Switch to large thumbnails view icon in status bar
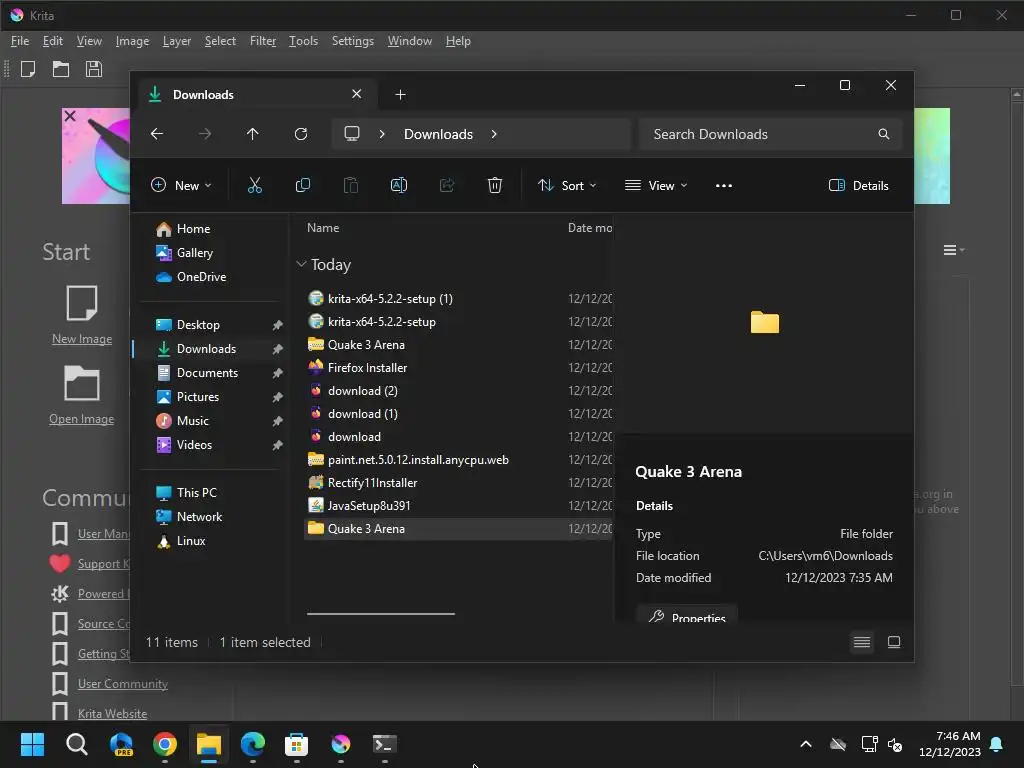The height and width of the screenshot is (768, 1024). pyautogui.click(x=894, y=643)
